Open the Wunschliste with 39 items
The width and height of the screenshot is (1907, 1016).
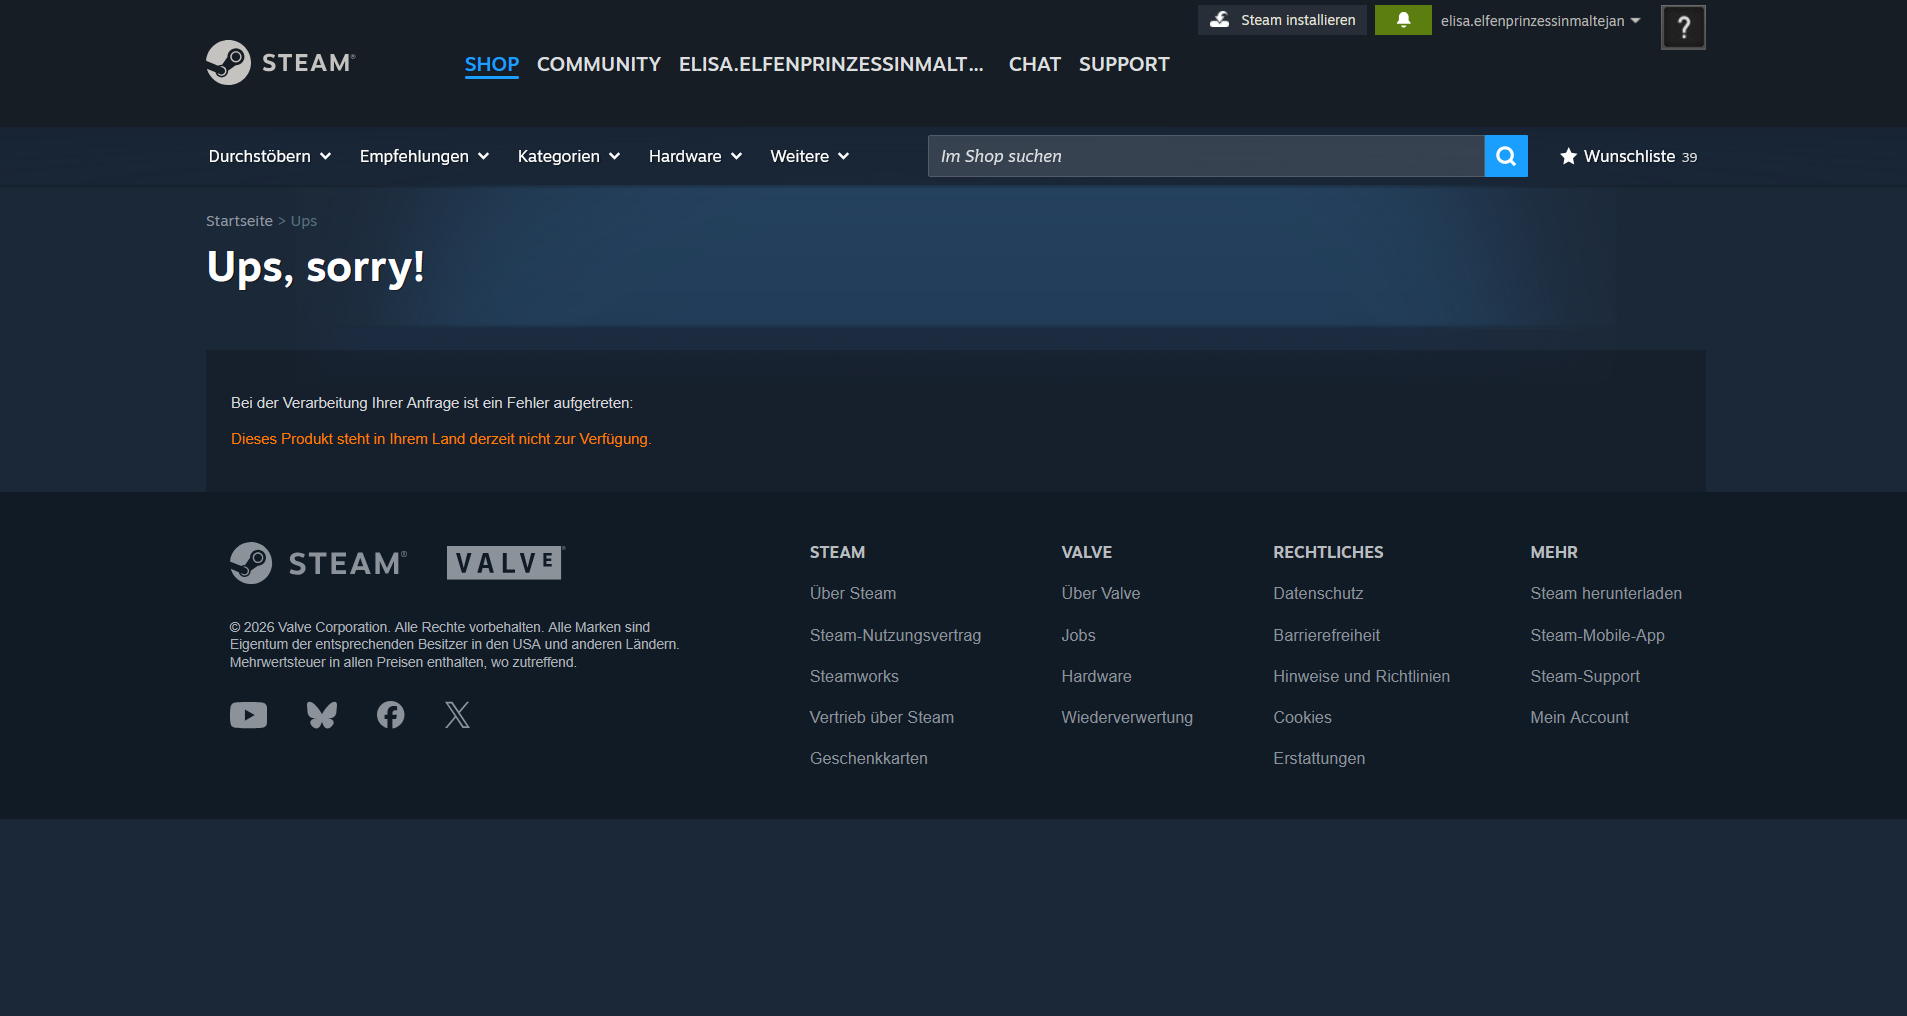click(1628, 156)
